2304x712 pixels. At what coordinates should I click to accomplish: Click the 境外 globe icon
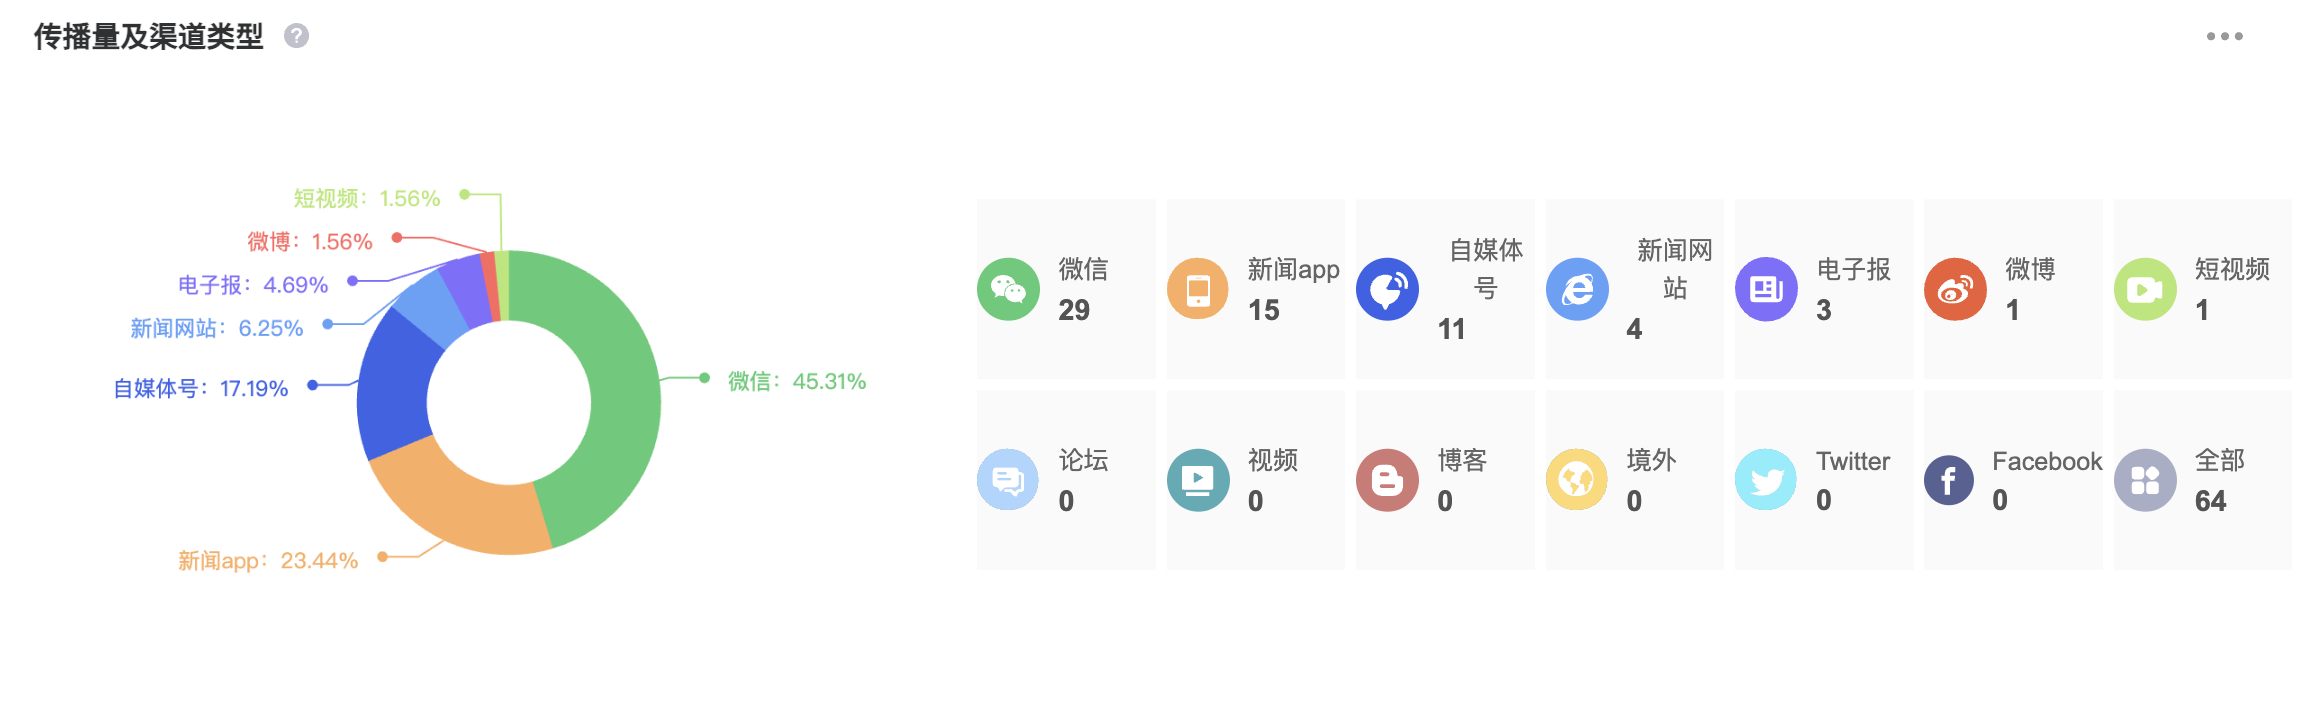point(1577,480)
